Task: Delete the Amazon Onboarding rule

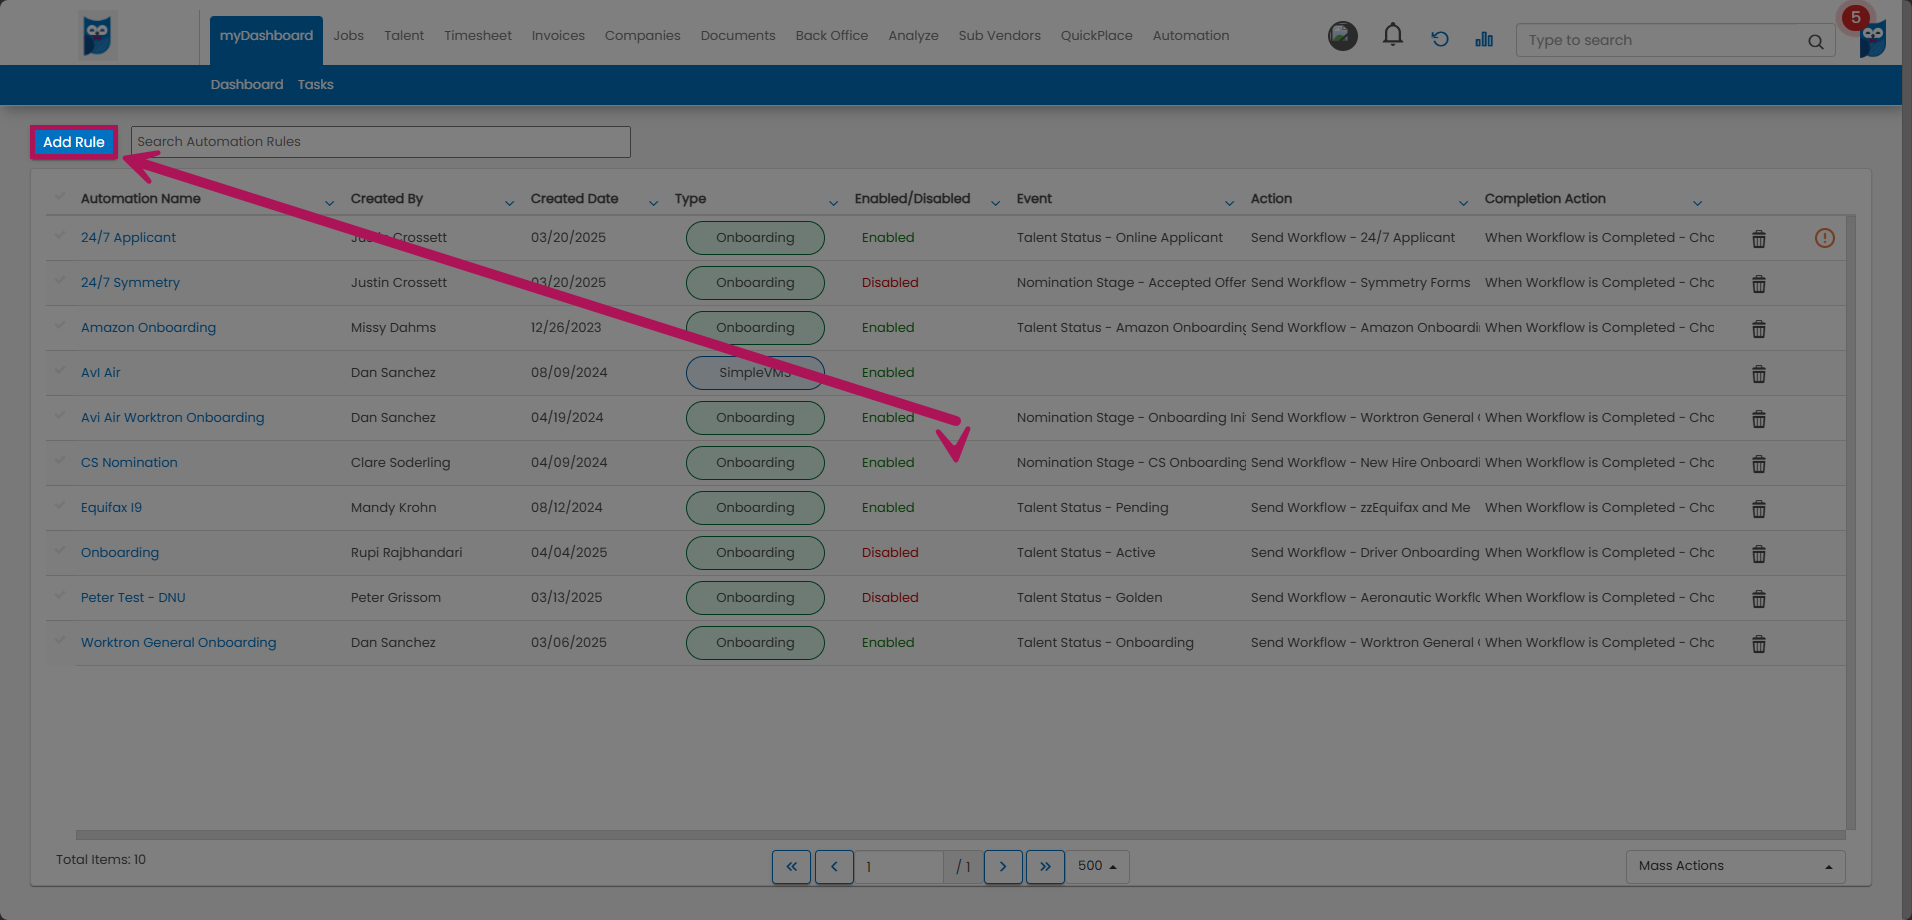Action: pyautogui.click(x=1758, y=329)
